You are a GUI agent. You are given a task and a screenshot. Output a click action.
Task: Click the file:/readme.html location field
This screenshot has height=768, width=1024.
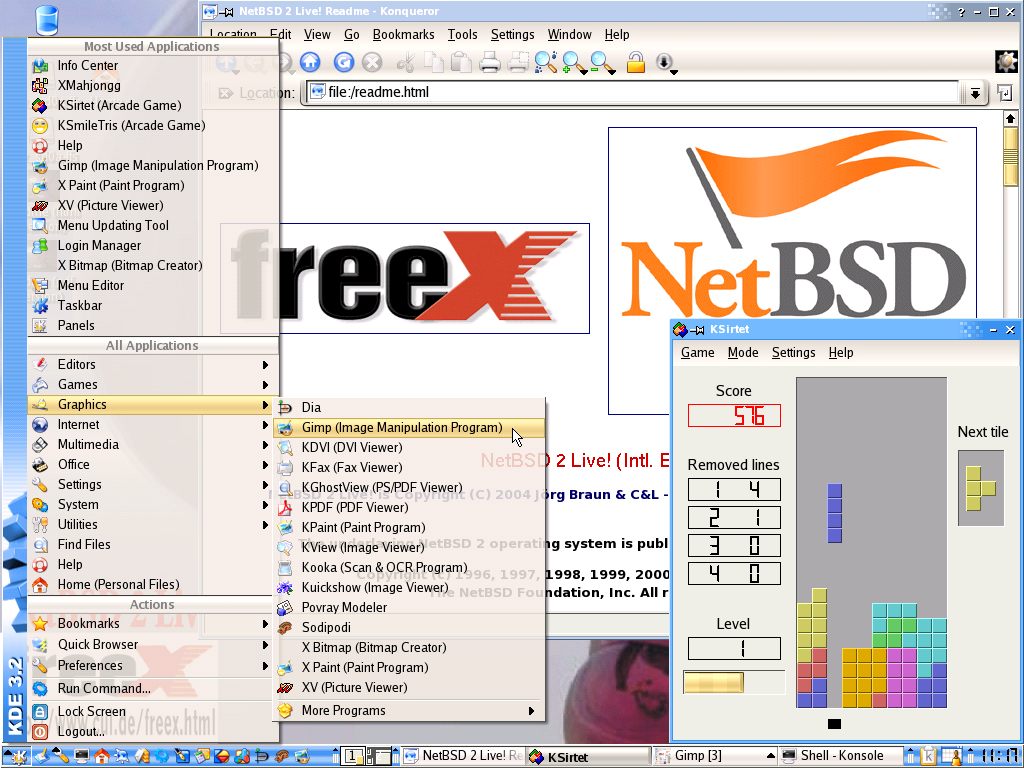coord(633,93)
